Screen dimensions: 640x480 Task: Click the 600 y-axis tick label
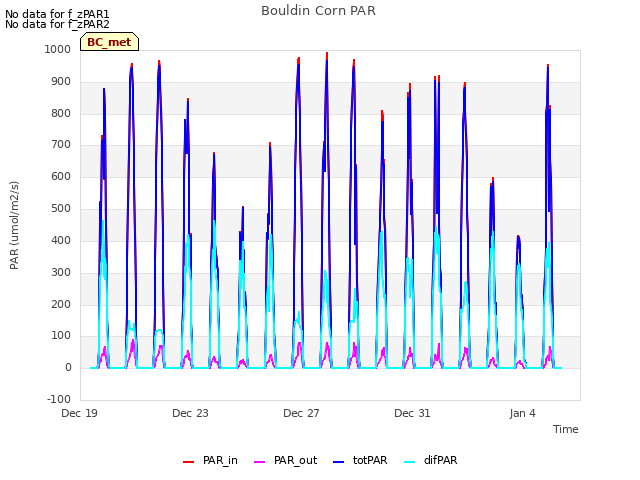61,176
